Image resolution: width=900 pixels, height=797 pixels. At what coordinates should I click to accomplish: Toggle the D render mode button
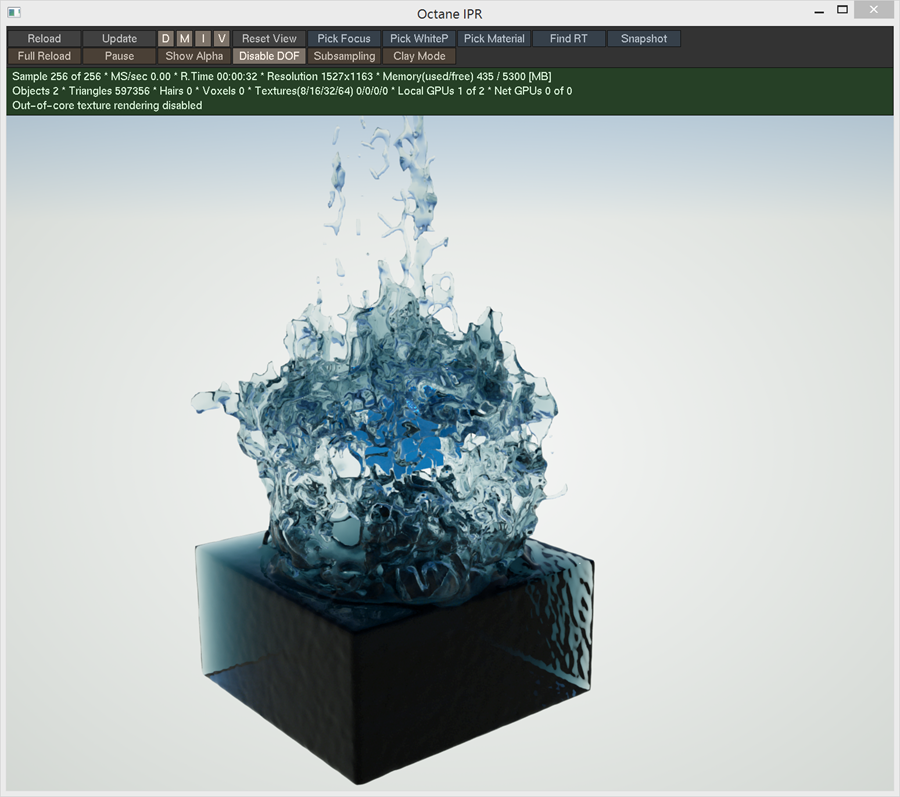pyautogui.click(x=165, y=38)
